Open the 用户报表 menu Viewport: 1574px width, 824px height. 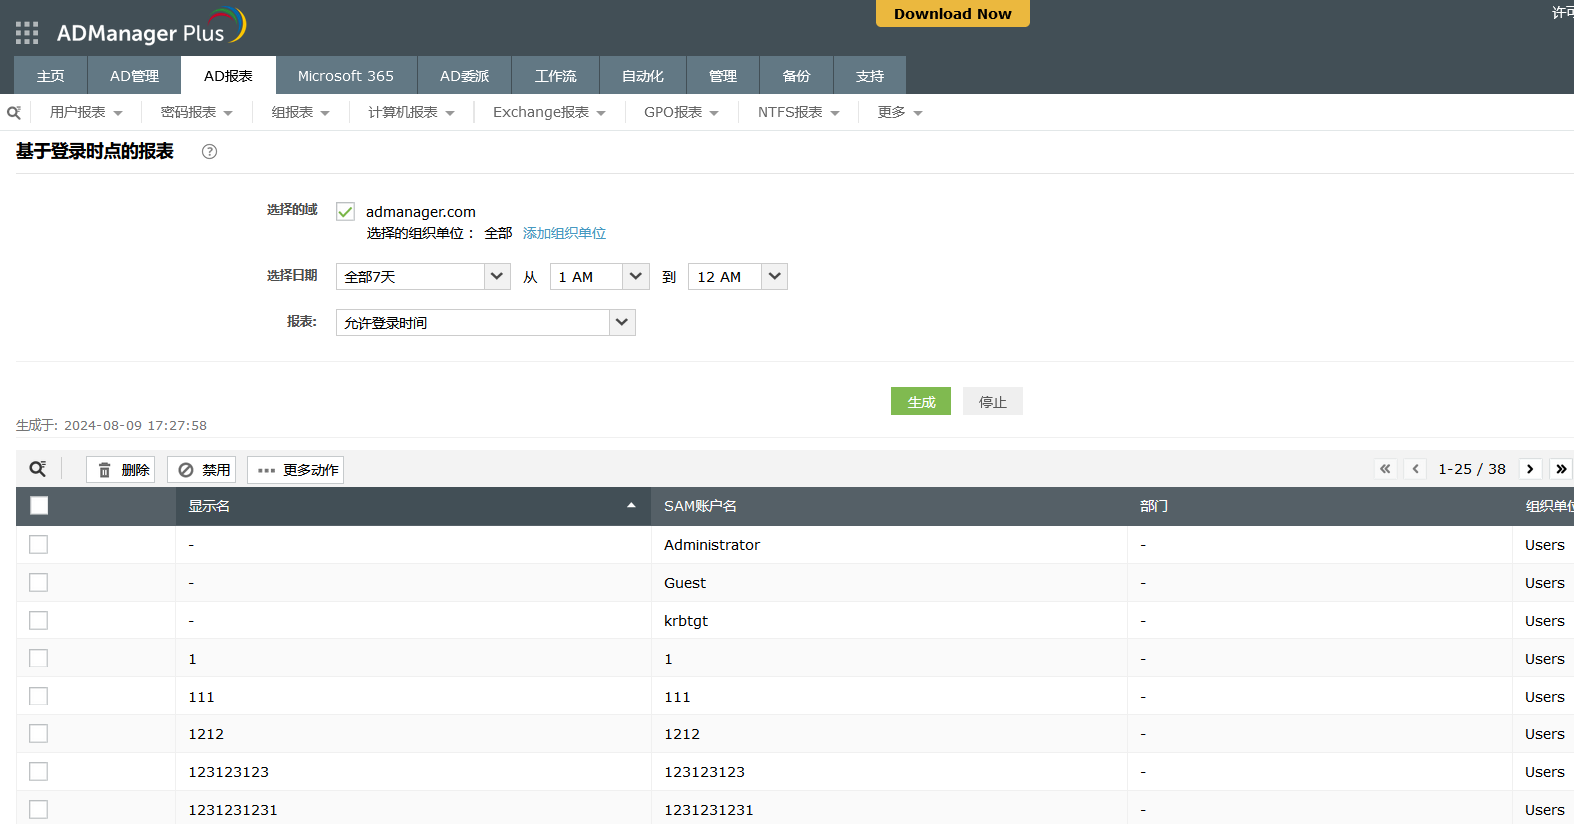click(86, 113)
